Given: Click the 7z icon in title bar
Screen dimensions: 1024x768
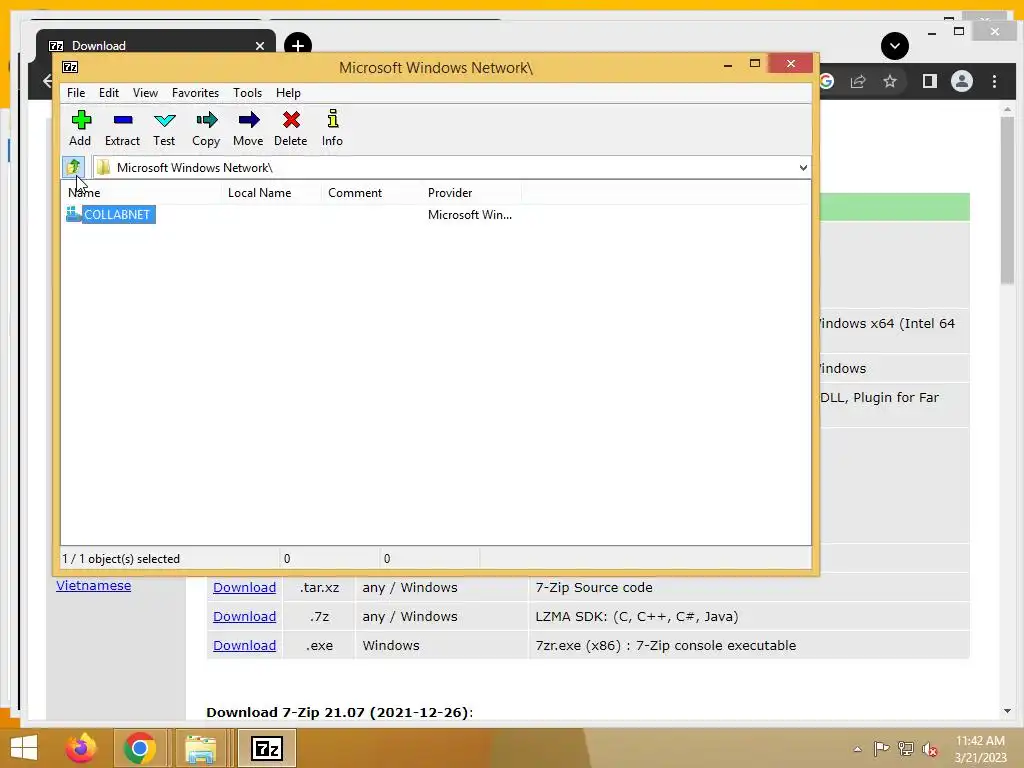Looking at the screenshot, I should point(70,67).
